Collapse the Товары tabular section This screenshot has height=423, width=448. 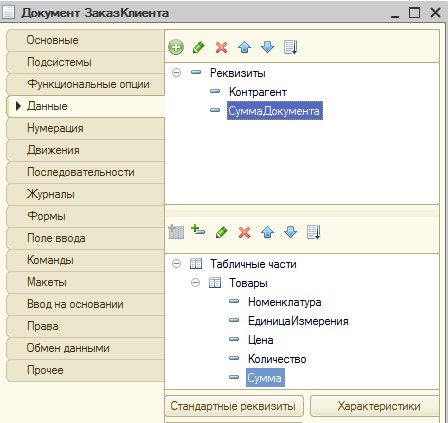195,283
